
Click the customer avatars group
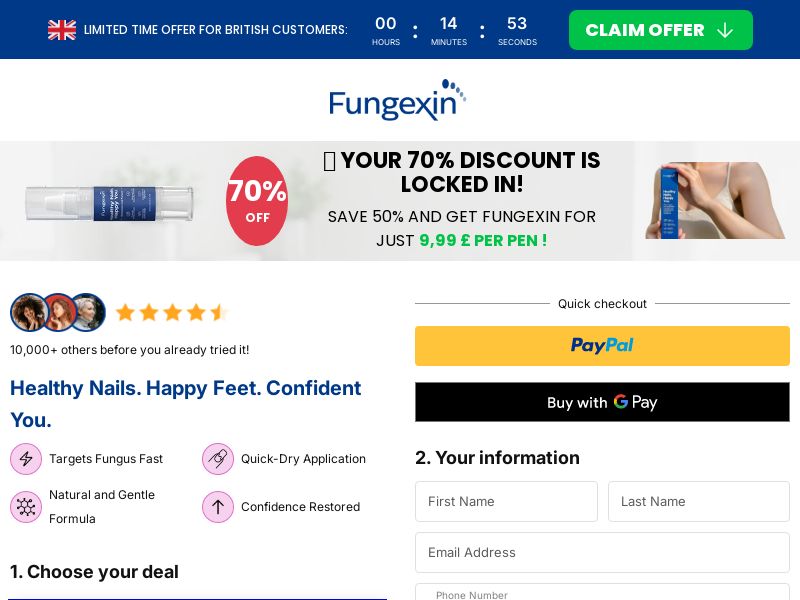58,312
